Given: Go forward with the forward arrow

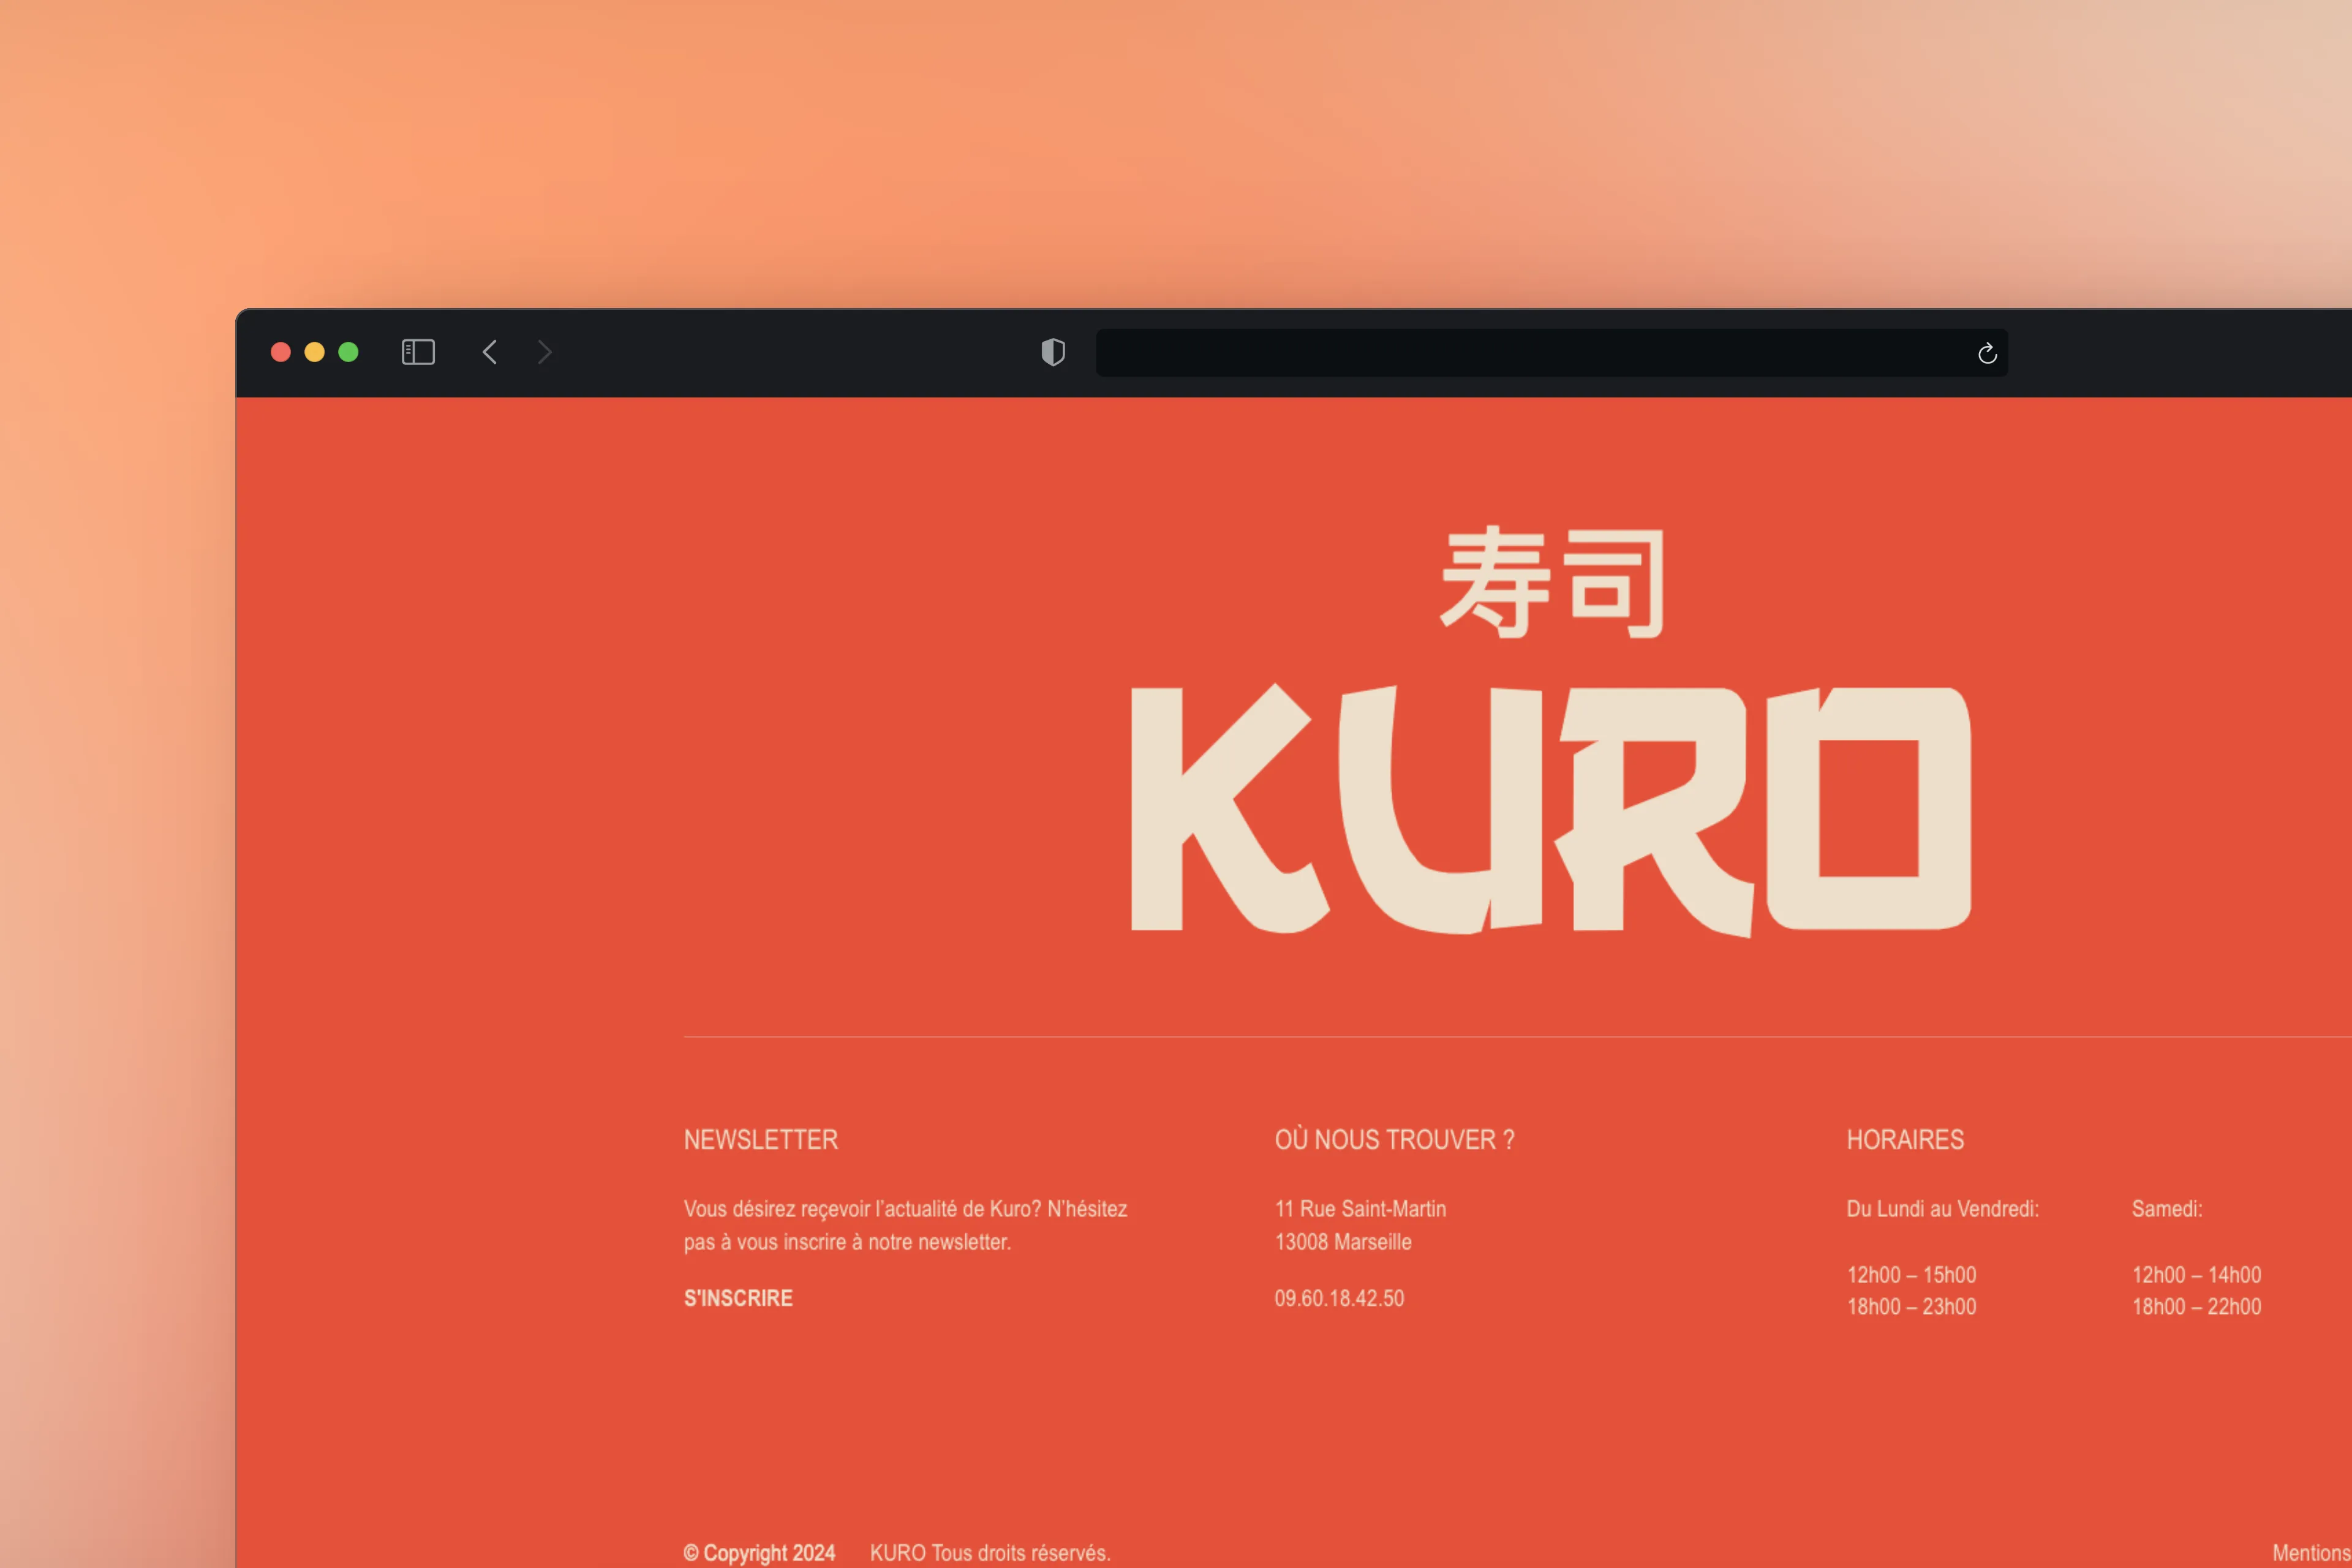Looking at the screenshot, I should point(545,352).
